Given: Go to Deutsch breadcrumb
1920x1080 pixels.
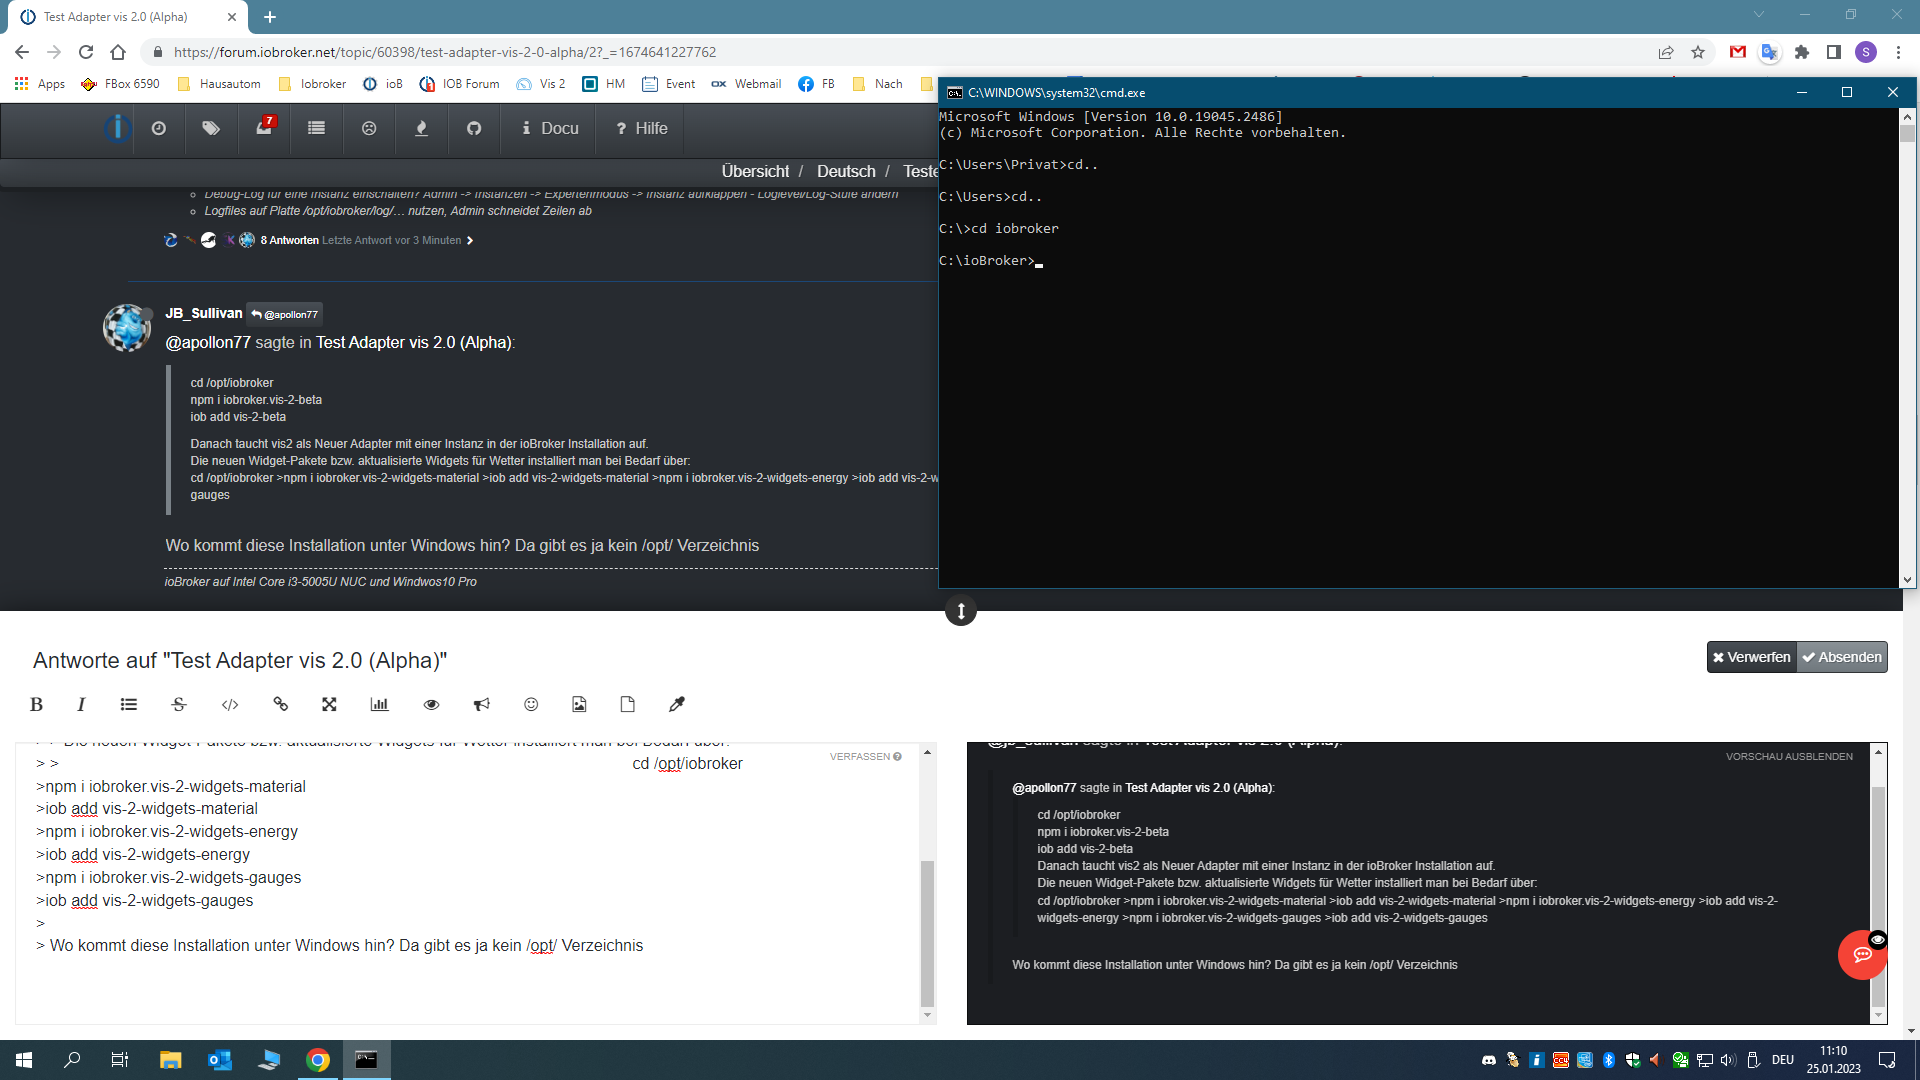Looking at the screenshot, I should tap(846, 171).
